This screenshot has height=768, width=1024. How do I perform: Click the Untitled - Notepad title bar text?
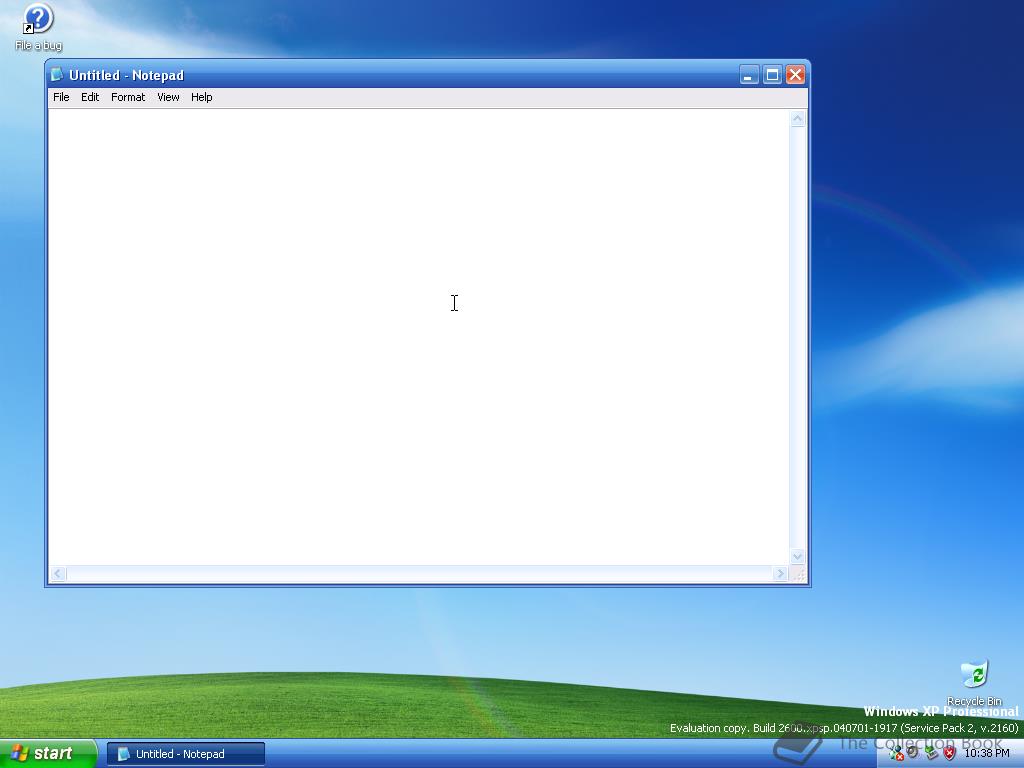127,75
